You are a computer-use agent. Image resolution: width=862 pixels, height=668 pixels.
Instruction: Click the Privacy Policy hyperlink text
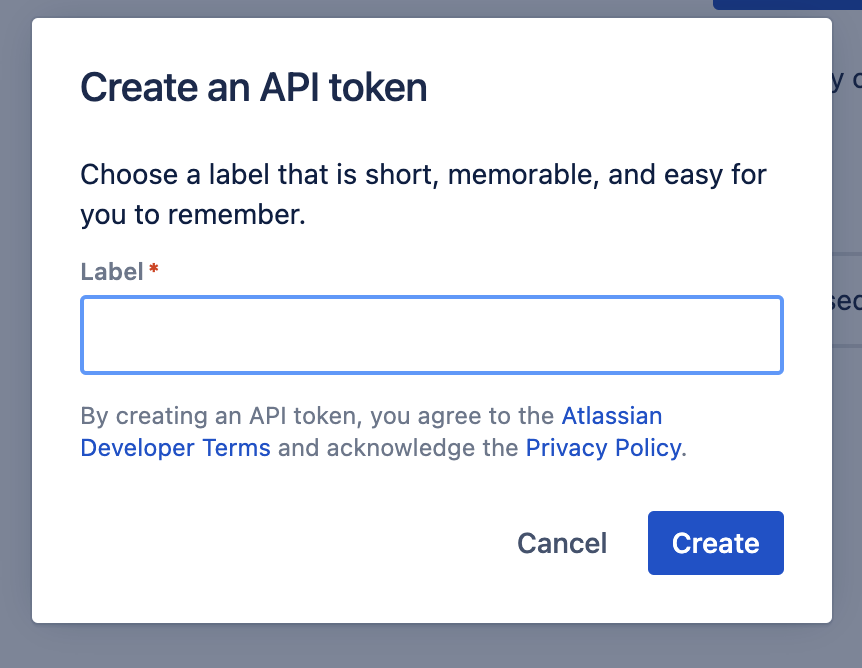pos(602,448)
